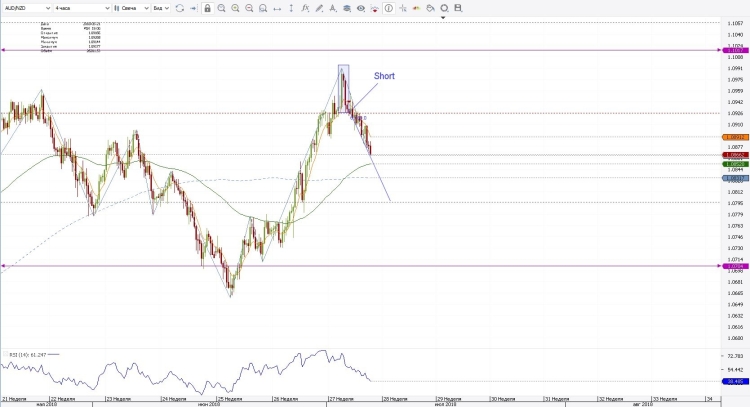750x407 pixels.
Task: Click the 1.1057 price scale value
Action: (x=735, y=23)
